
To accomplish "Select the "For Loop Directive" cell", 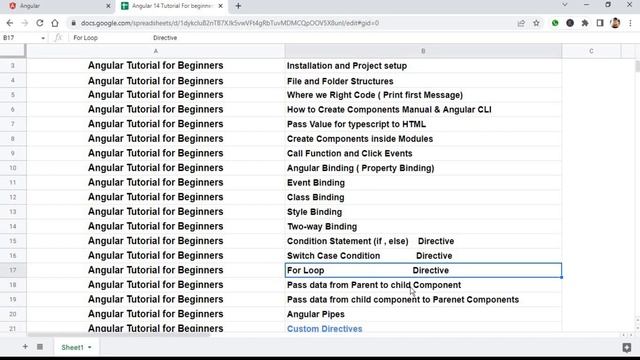I will pyautogui.click(x=423, y=270).
